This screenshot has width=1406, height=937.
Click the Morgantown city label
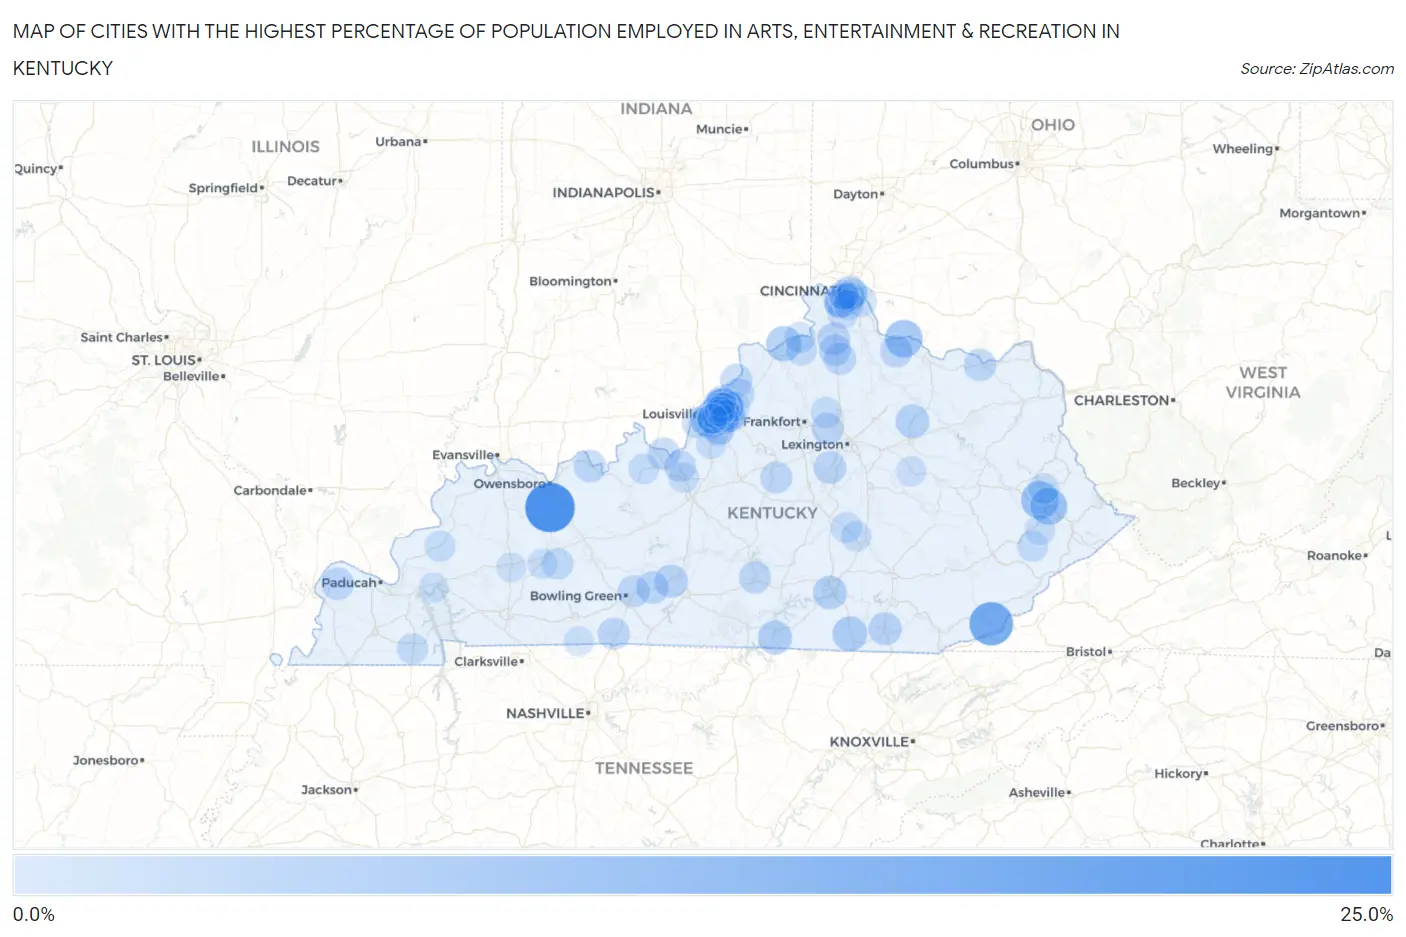click(1320, 213)
